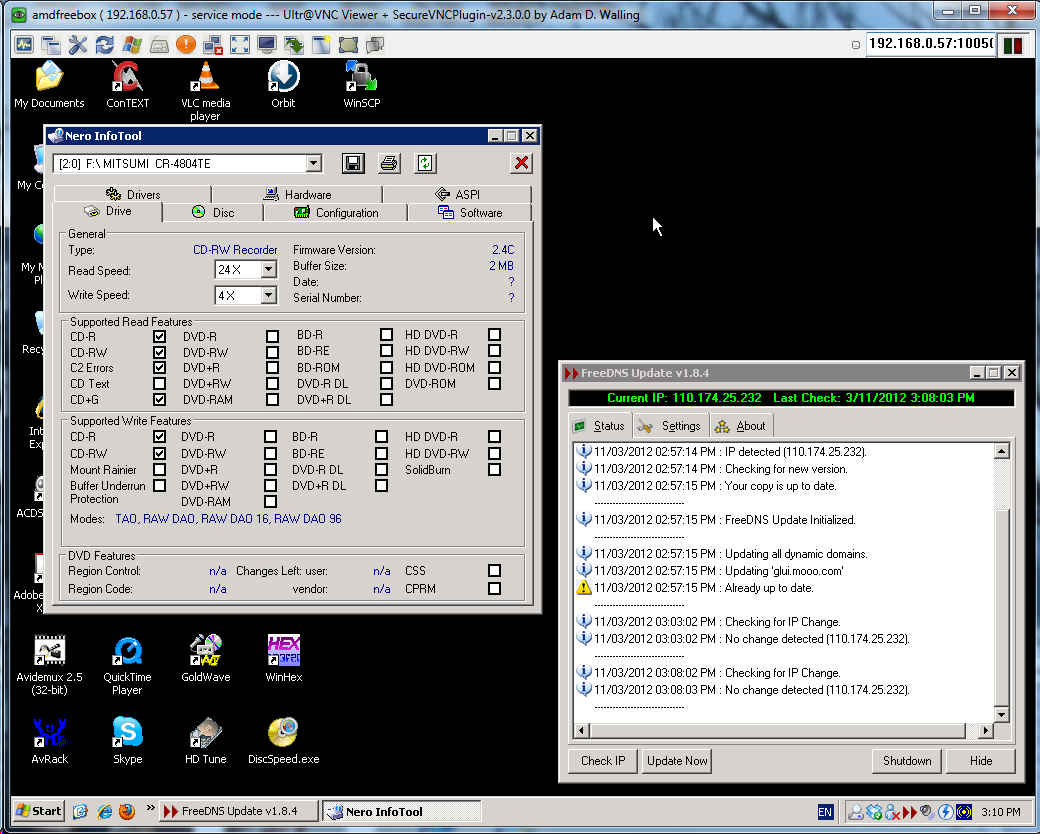Toggle C2 Errors read feature checkbox

[159, 368]
